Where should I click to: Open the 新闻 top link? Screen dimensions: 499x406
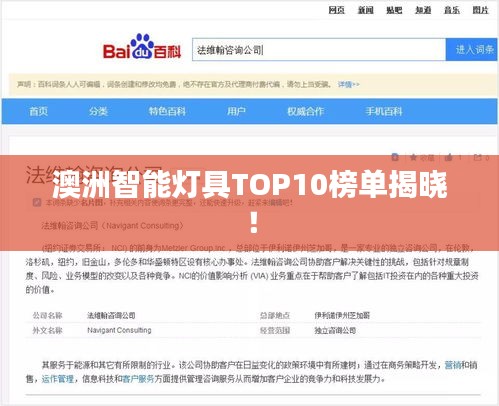(x=365, y=10)
